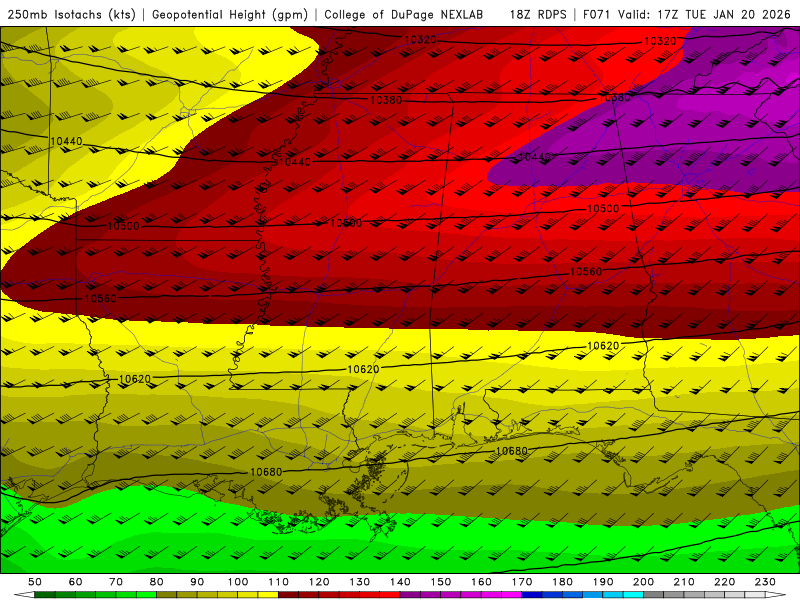Select the 150 kts legend label
Image resolution: width=800 pixels, height=600 pixels.
[441, 582]
